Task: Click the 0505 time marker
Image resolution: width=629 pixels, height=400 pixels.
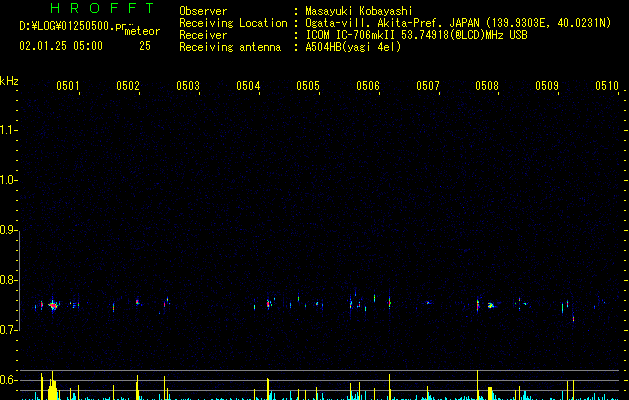Action: (x=308, y=85)
